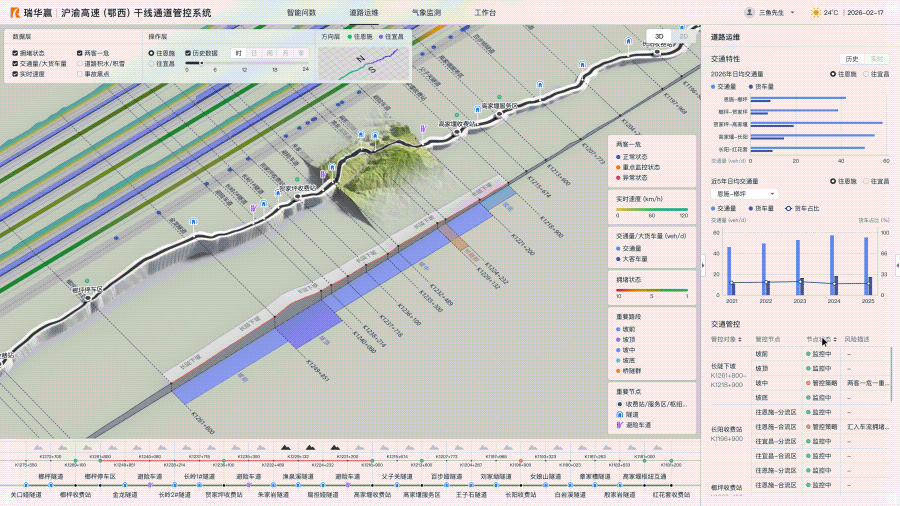
Task: Sort by 管控对象 column arrows
Action: pyautogui.click(x=740, y=340)
